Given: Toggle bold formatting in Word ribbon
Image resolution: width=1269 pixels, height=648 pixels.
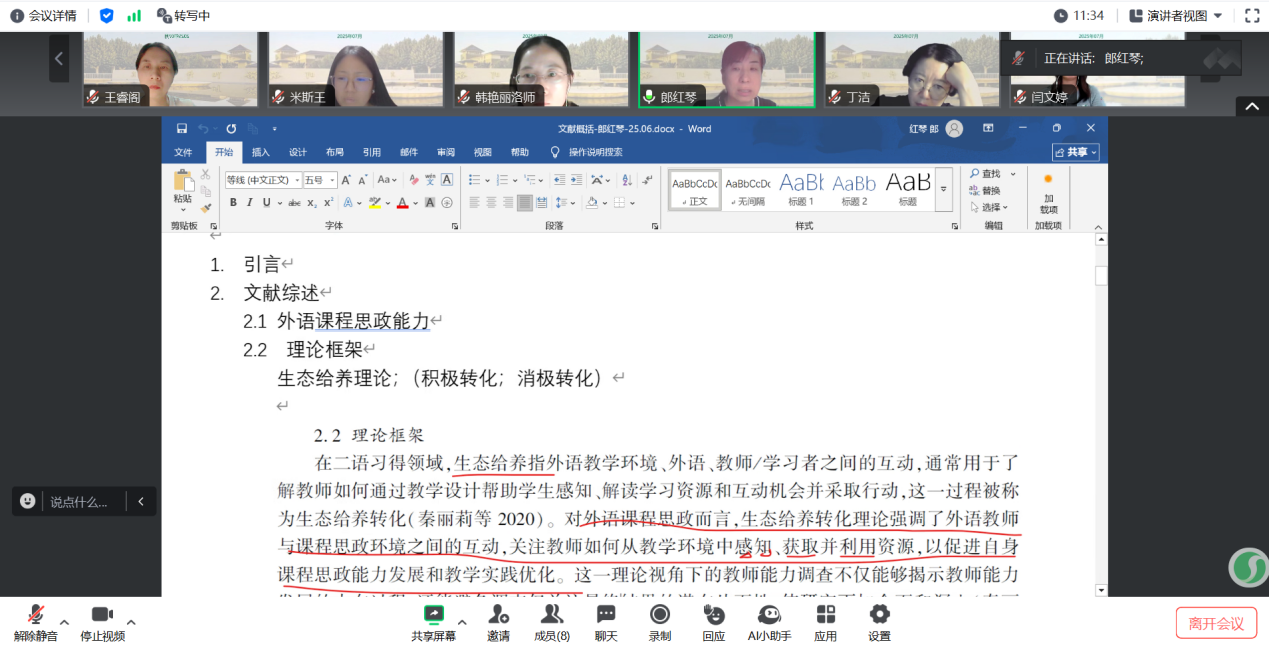Looking at the screenshot, I should point(233,203).
